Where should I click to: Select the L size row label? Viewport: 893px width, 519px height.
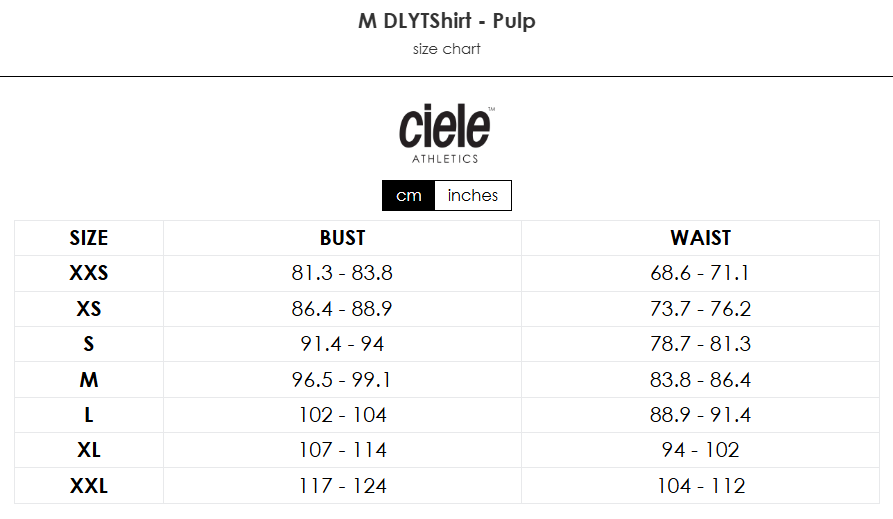89,415
